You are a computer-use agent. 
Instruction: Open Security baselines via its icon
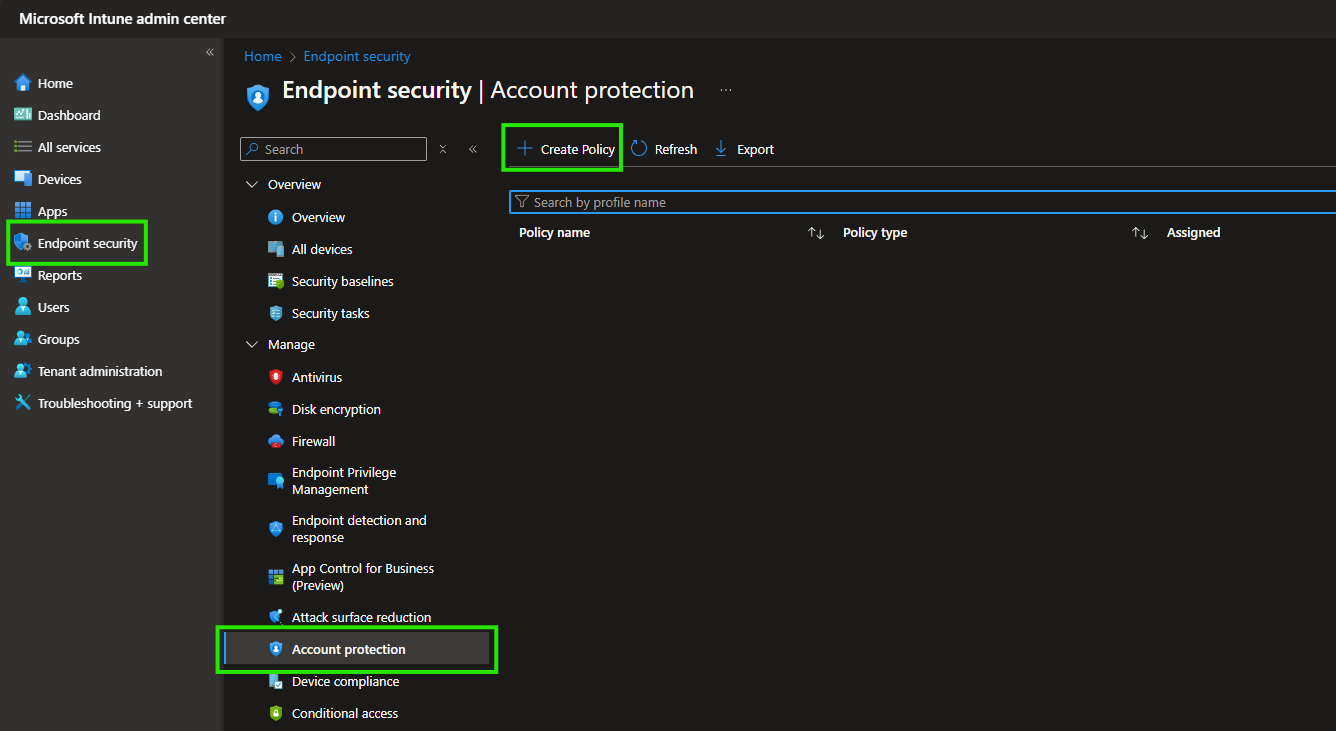click(x=276, y=281)
